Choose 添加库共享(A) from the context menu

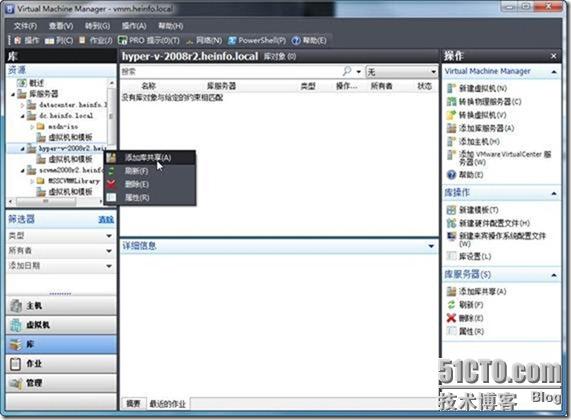tap(150, 158)
